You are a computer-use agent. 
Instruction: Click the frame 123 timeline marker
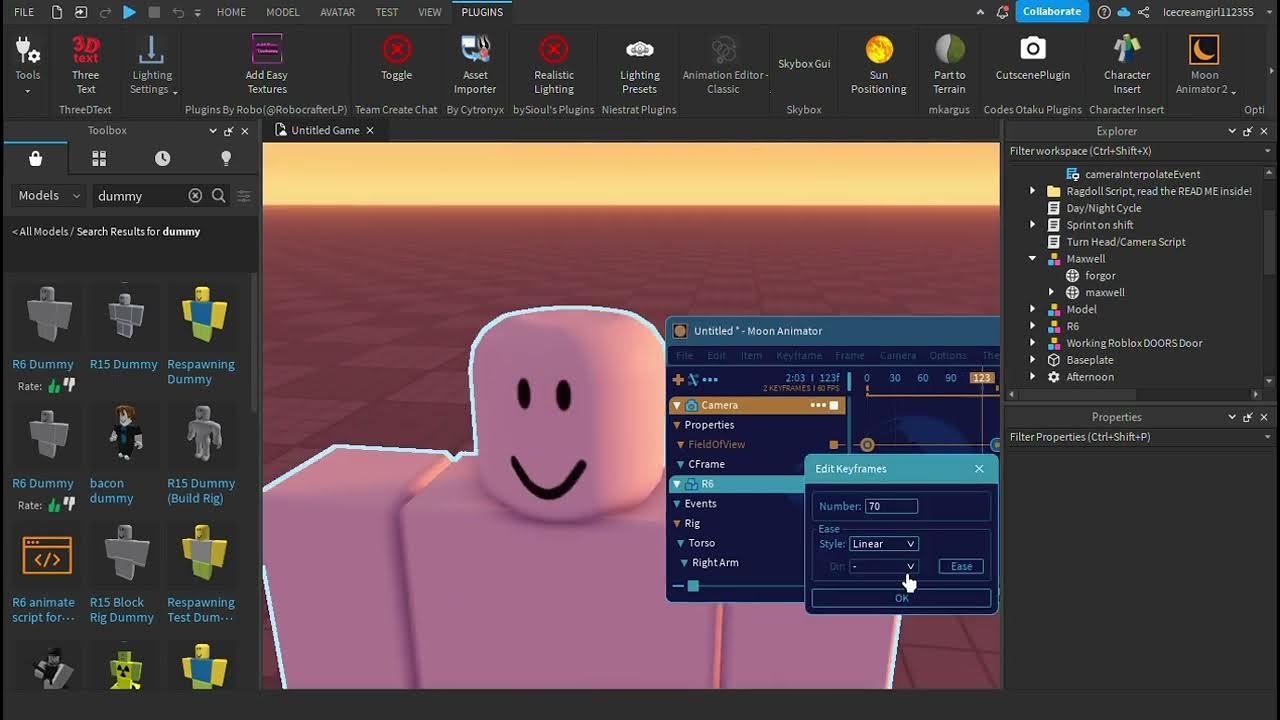(x=982, y=378)
